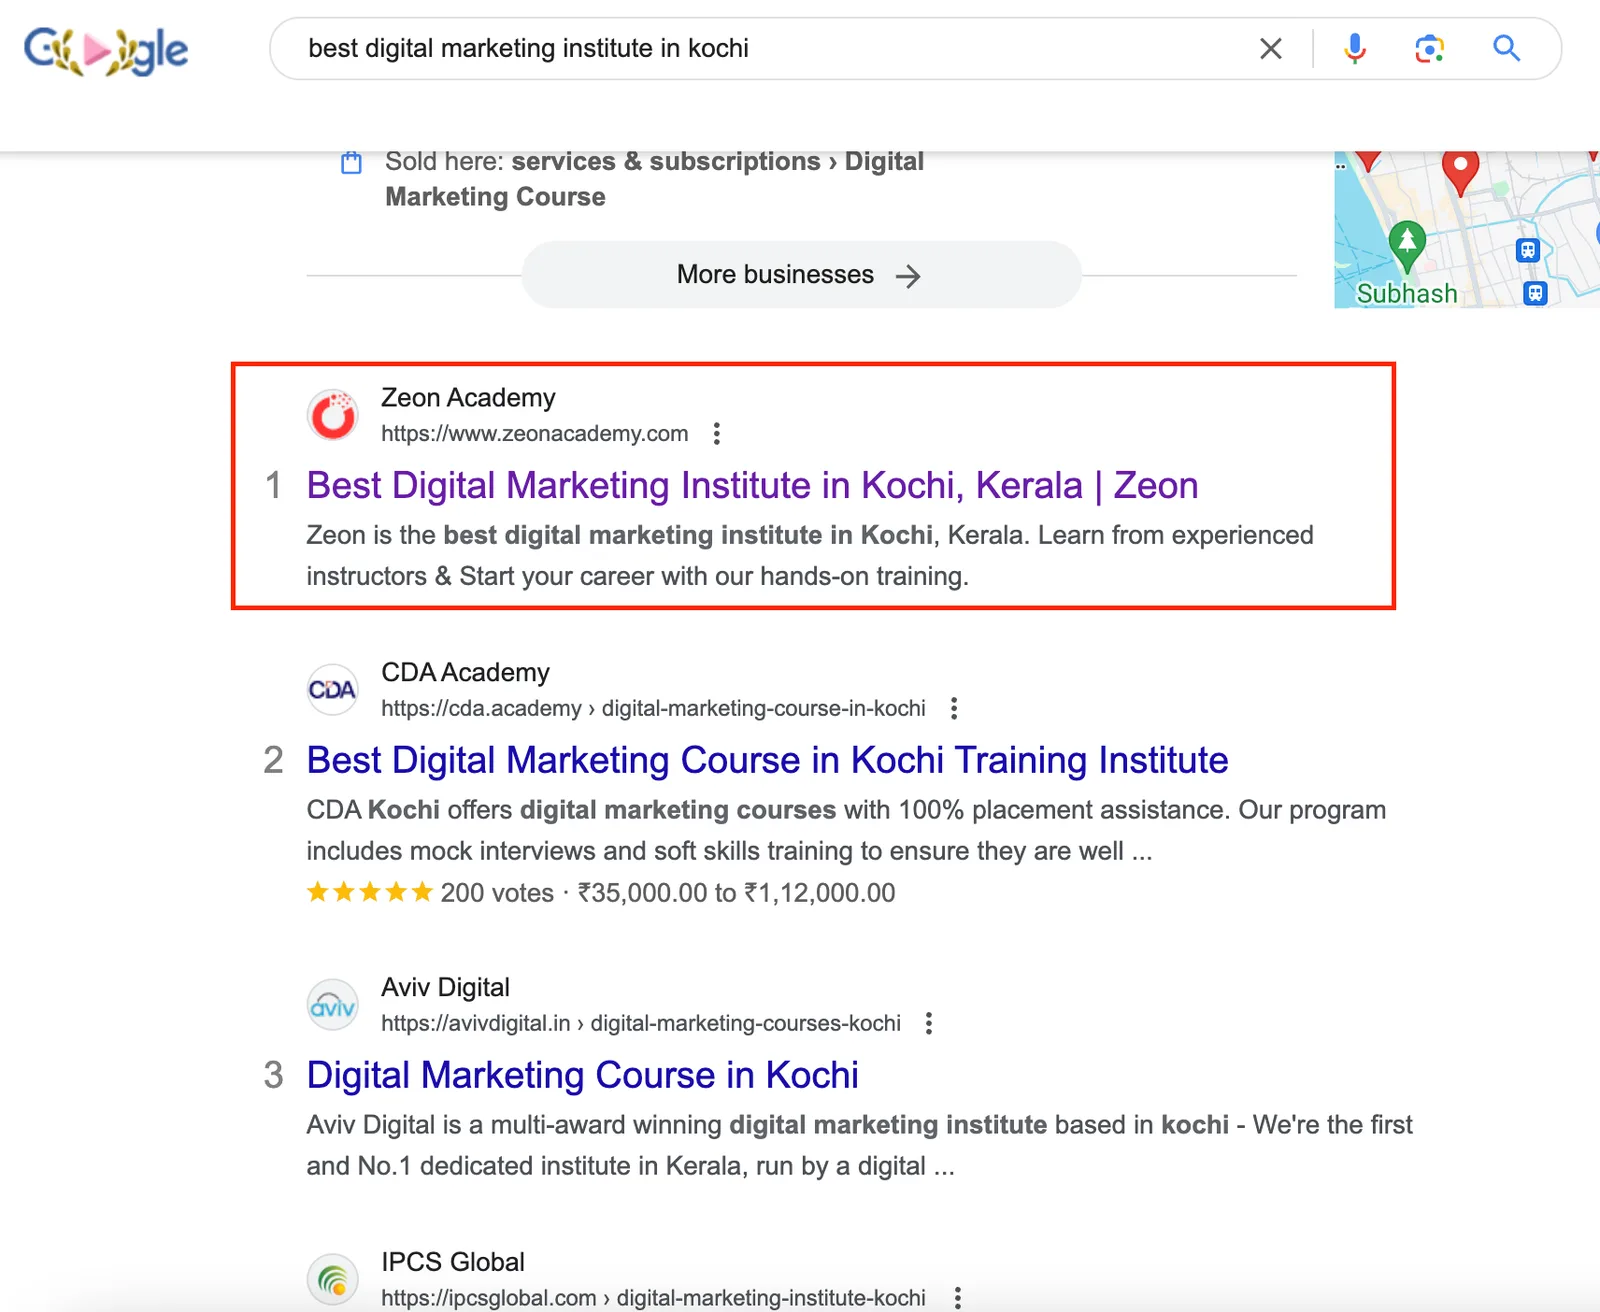The height and width of the screenshot is (1312, 1600).
Task: Click the Zeon Academy favicon
Action: click(x=333, y=415)
